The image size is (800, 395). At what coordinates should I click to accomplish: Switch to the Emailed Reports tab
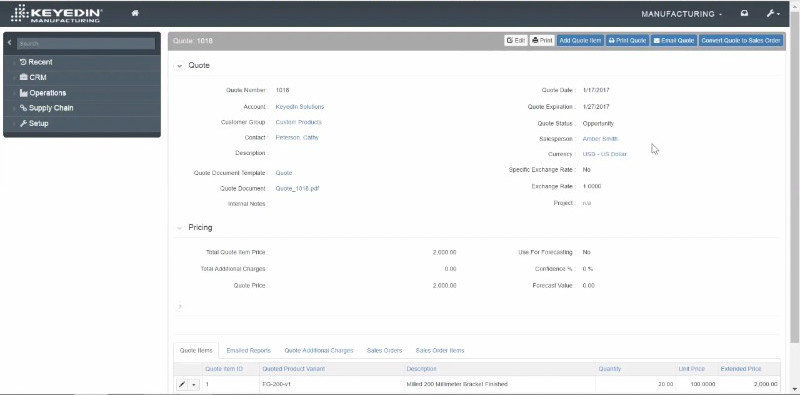point(248,351)
